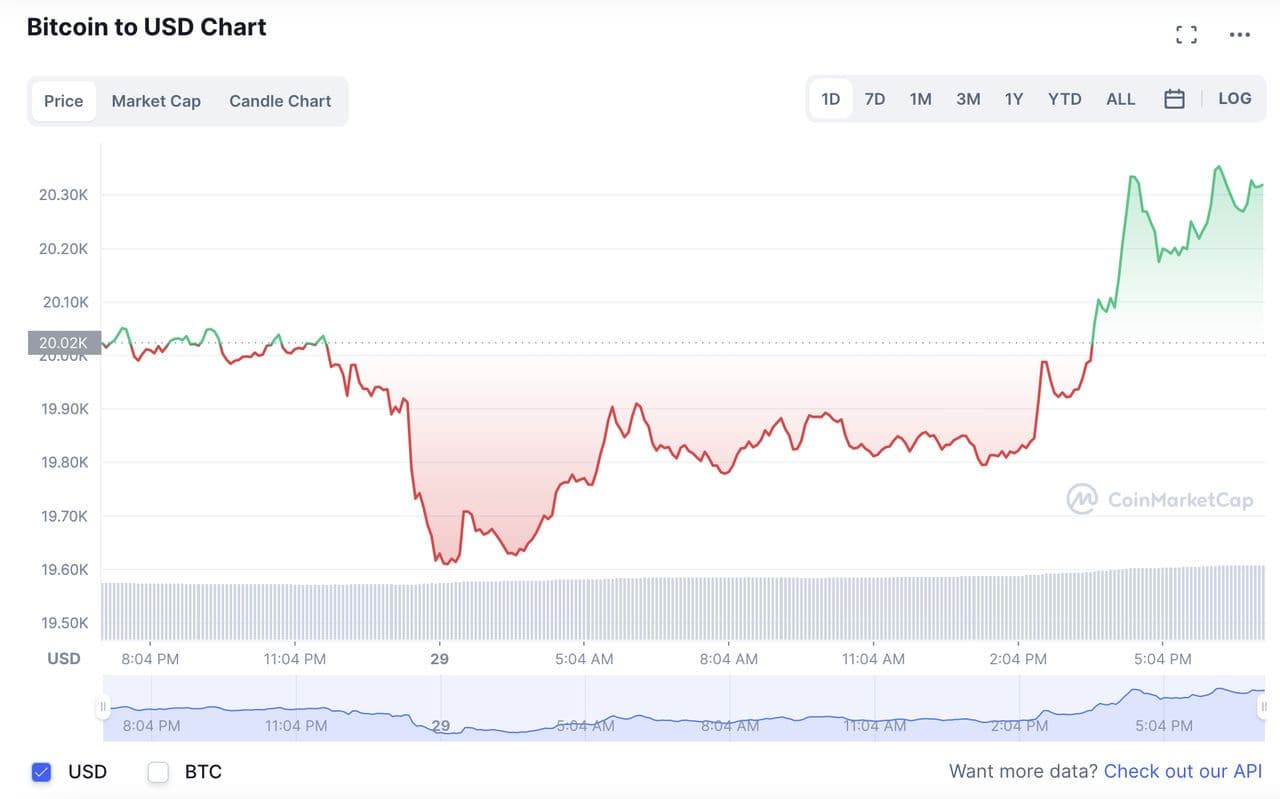This screenshot has width=1280, height=799.
Task: Select the 7D time range
Action: coord(875,99)
